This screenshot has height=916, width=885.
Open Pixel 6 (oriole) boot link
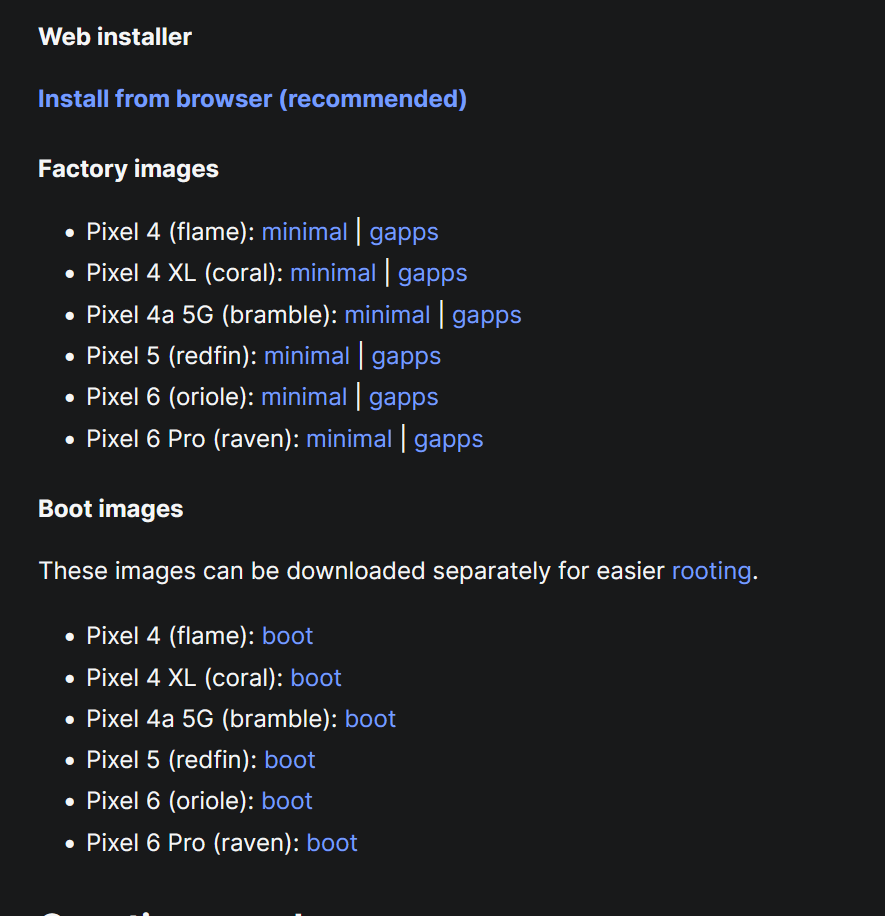[287, 801]
